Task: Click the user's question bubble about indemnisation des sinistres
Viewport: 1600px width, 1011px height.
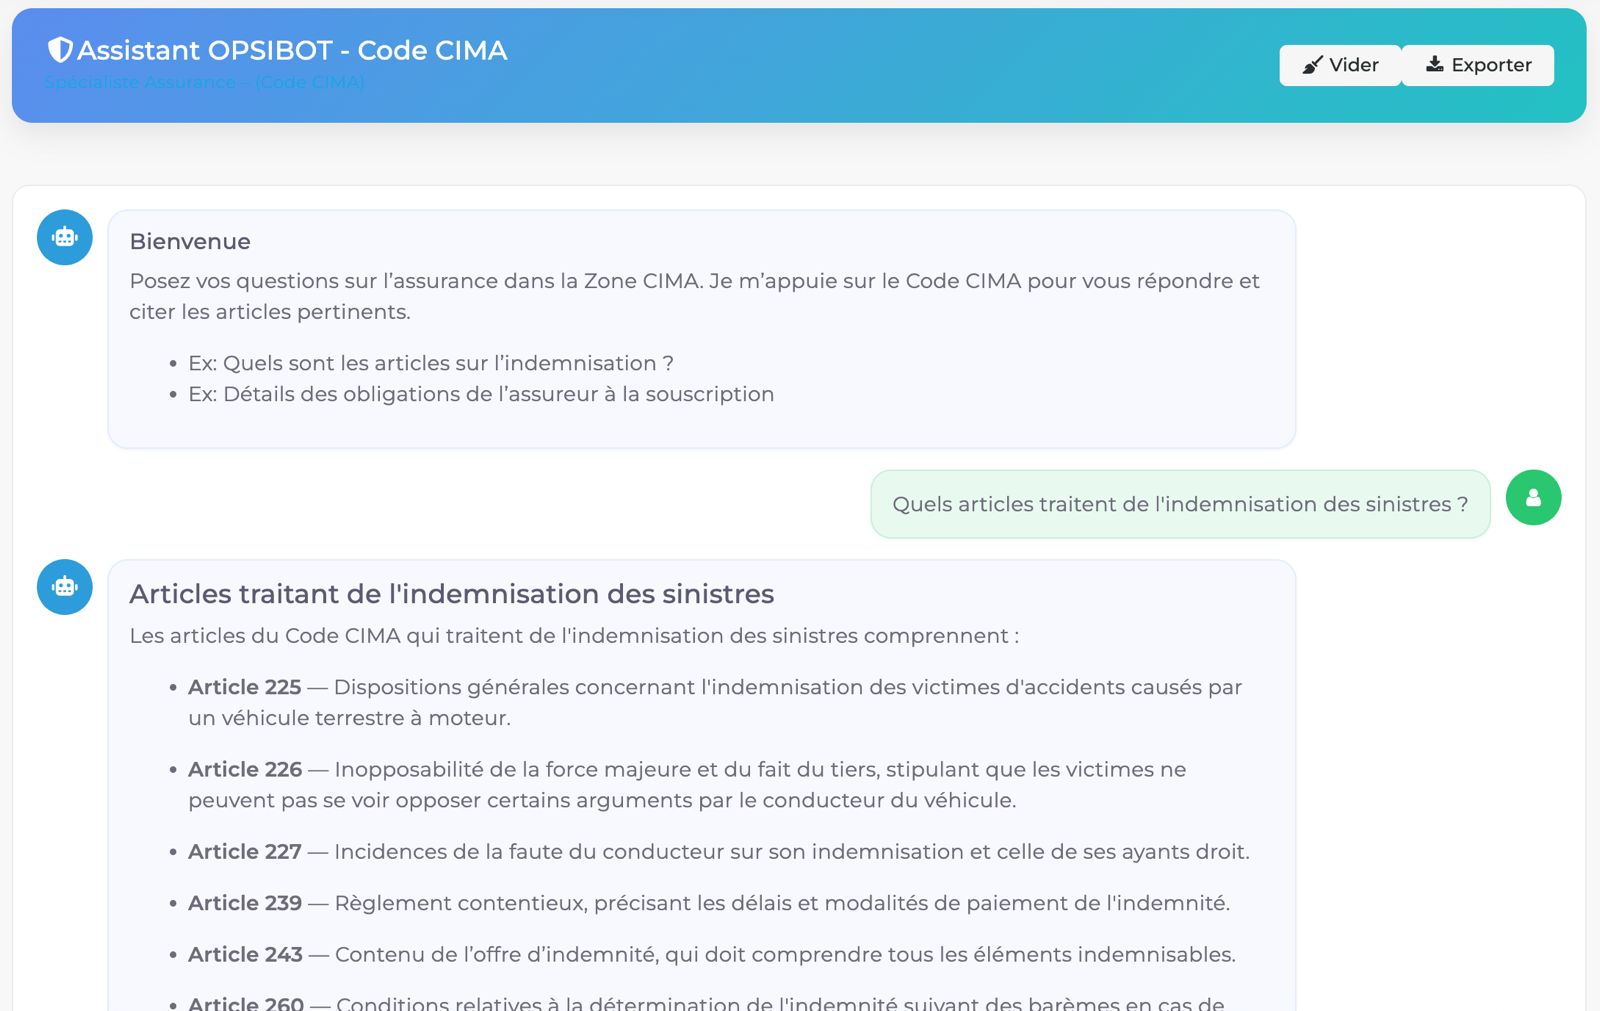Action: [x=1180, y=504]
